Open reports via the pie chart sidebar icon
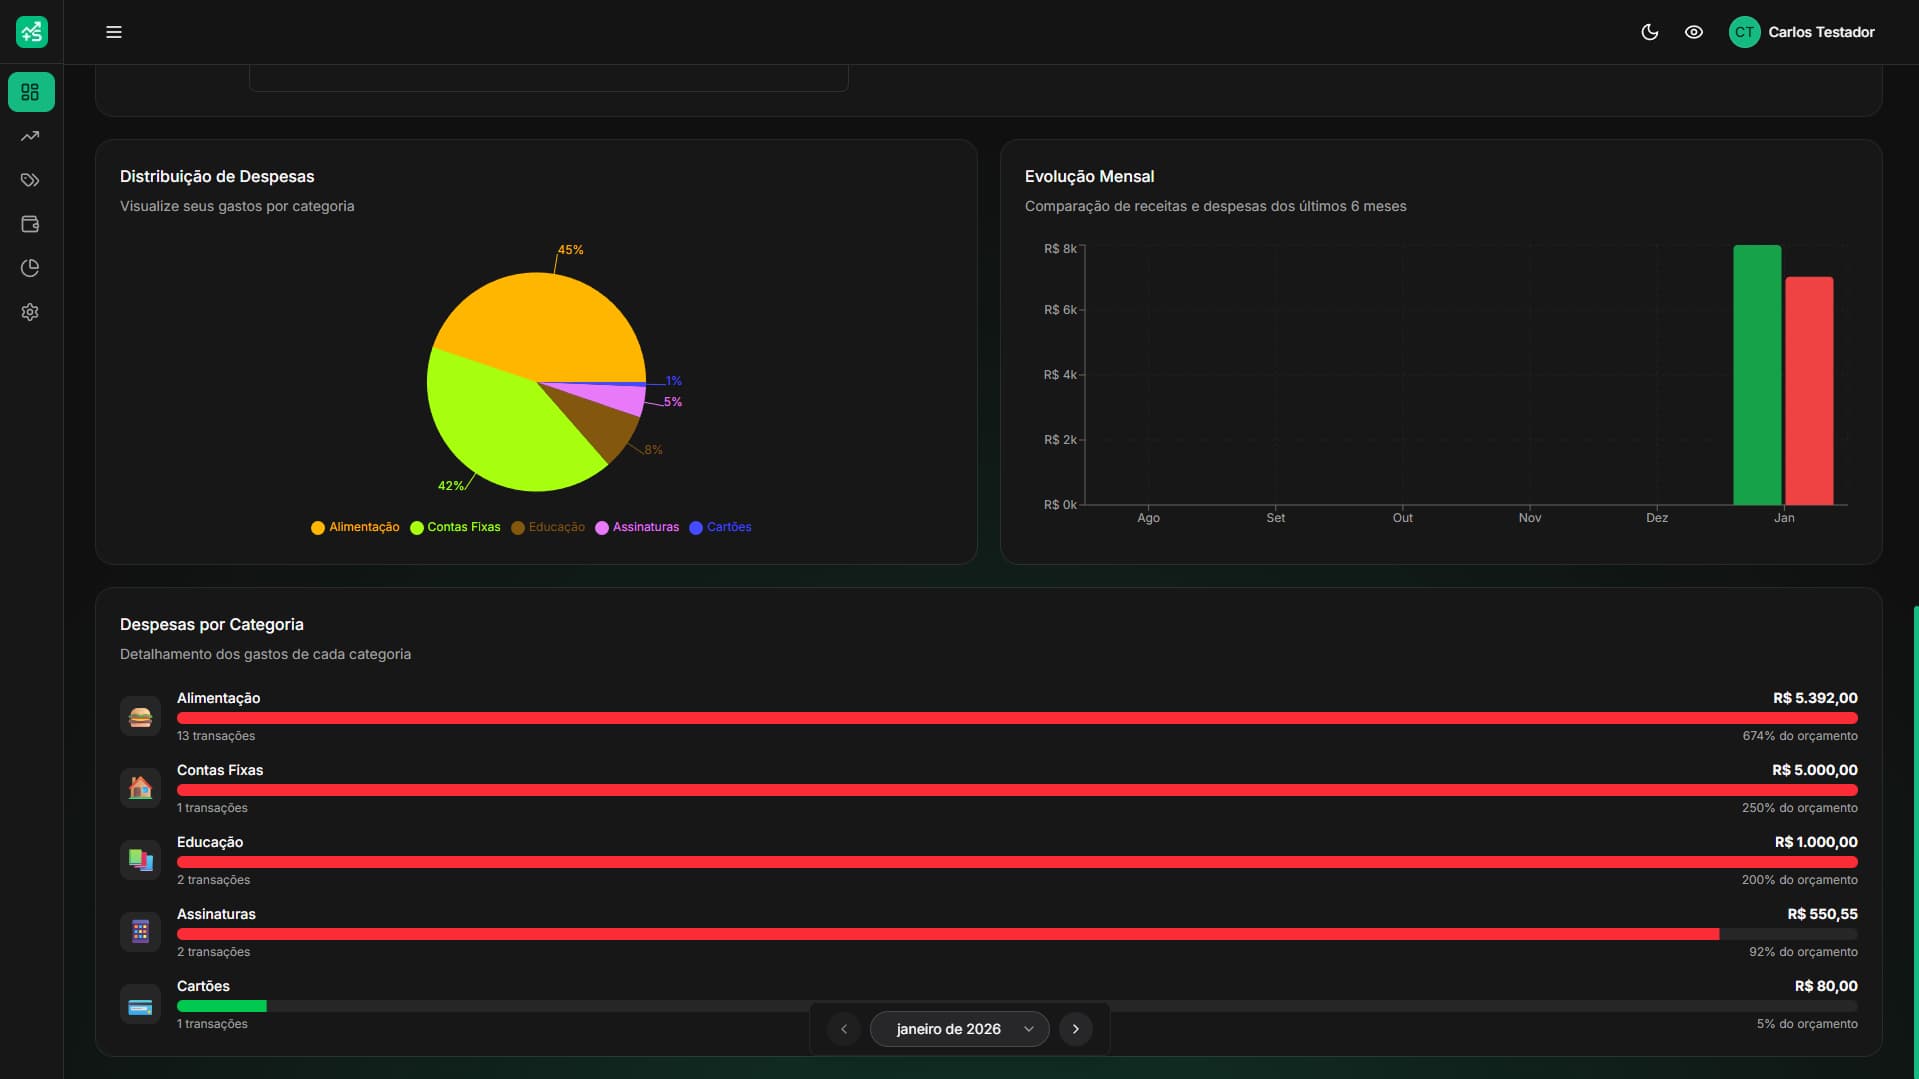This screenshot has width=1919, height=1079. (x=31, y=268)
